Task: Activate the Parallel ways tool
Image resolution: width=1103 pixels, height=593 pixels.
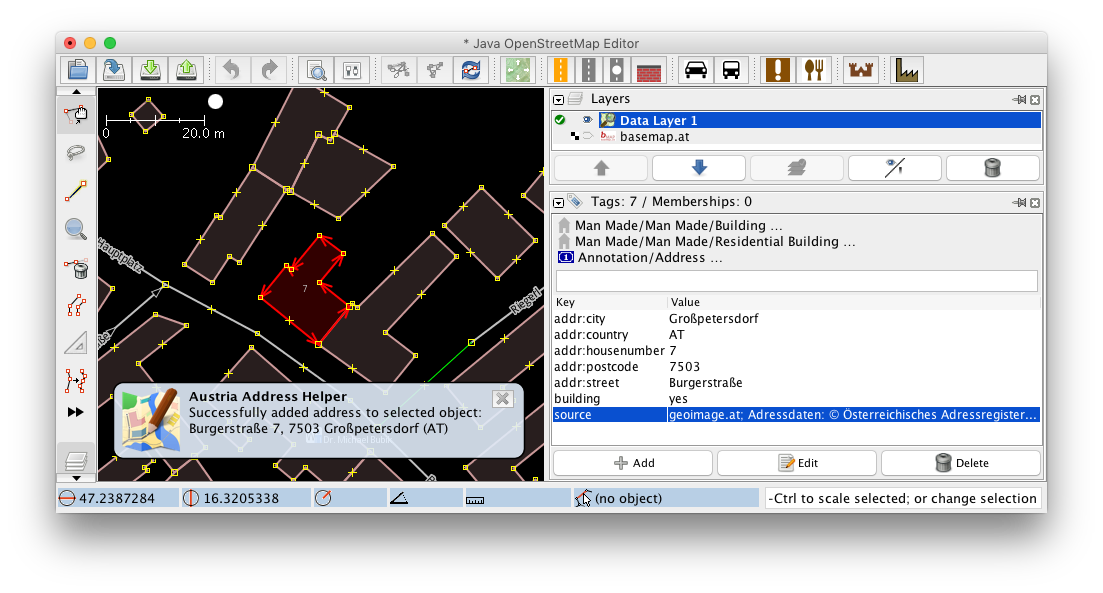Action: tap(76, 305)
